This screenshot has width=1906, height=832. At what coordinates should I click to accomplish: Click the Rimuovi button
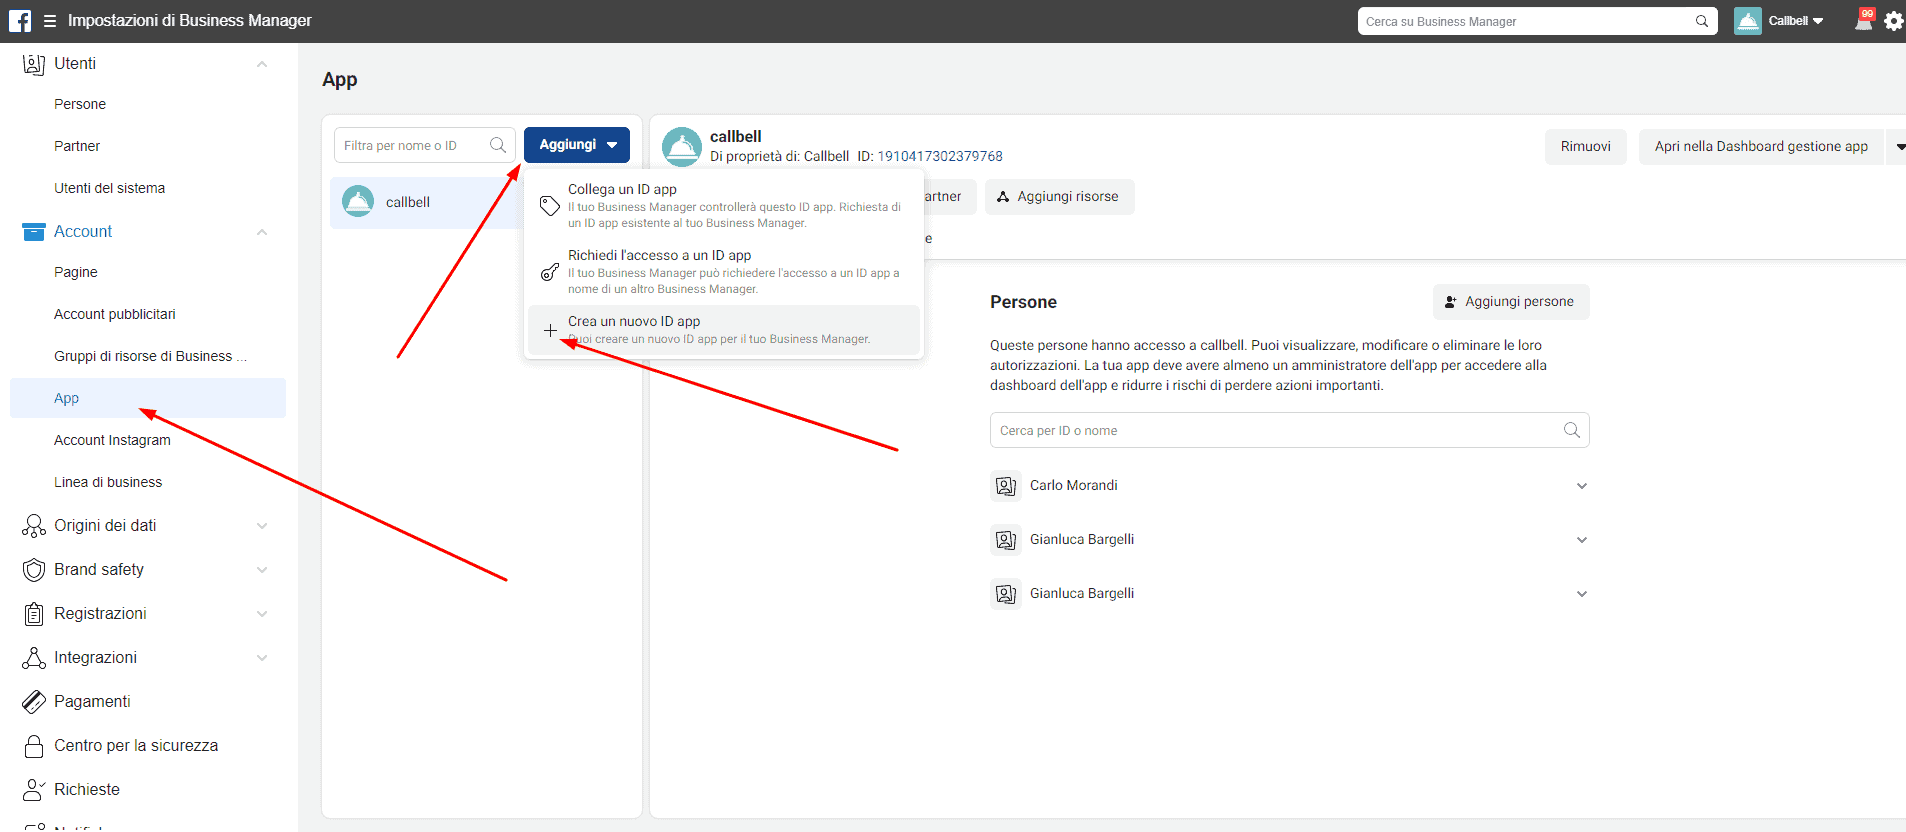click(x=1585, y=147)
